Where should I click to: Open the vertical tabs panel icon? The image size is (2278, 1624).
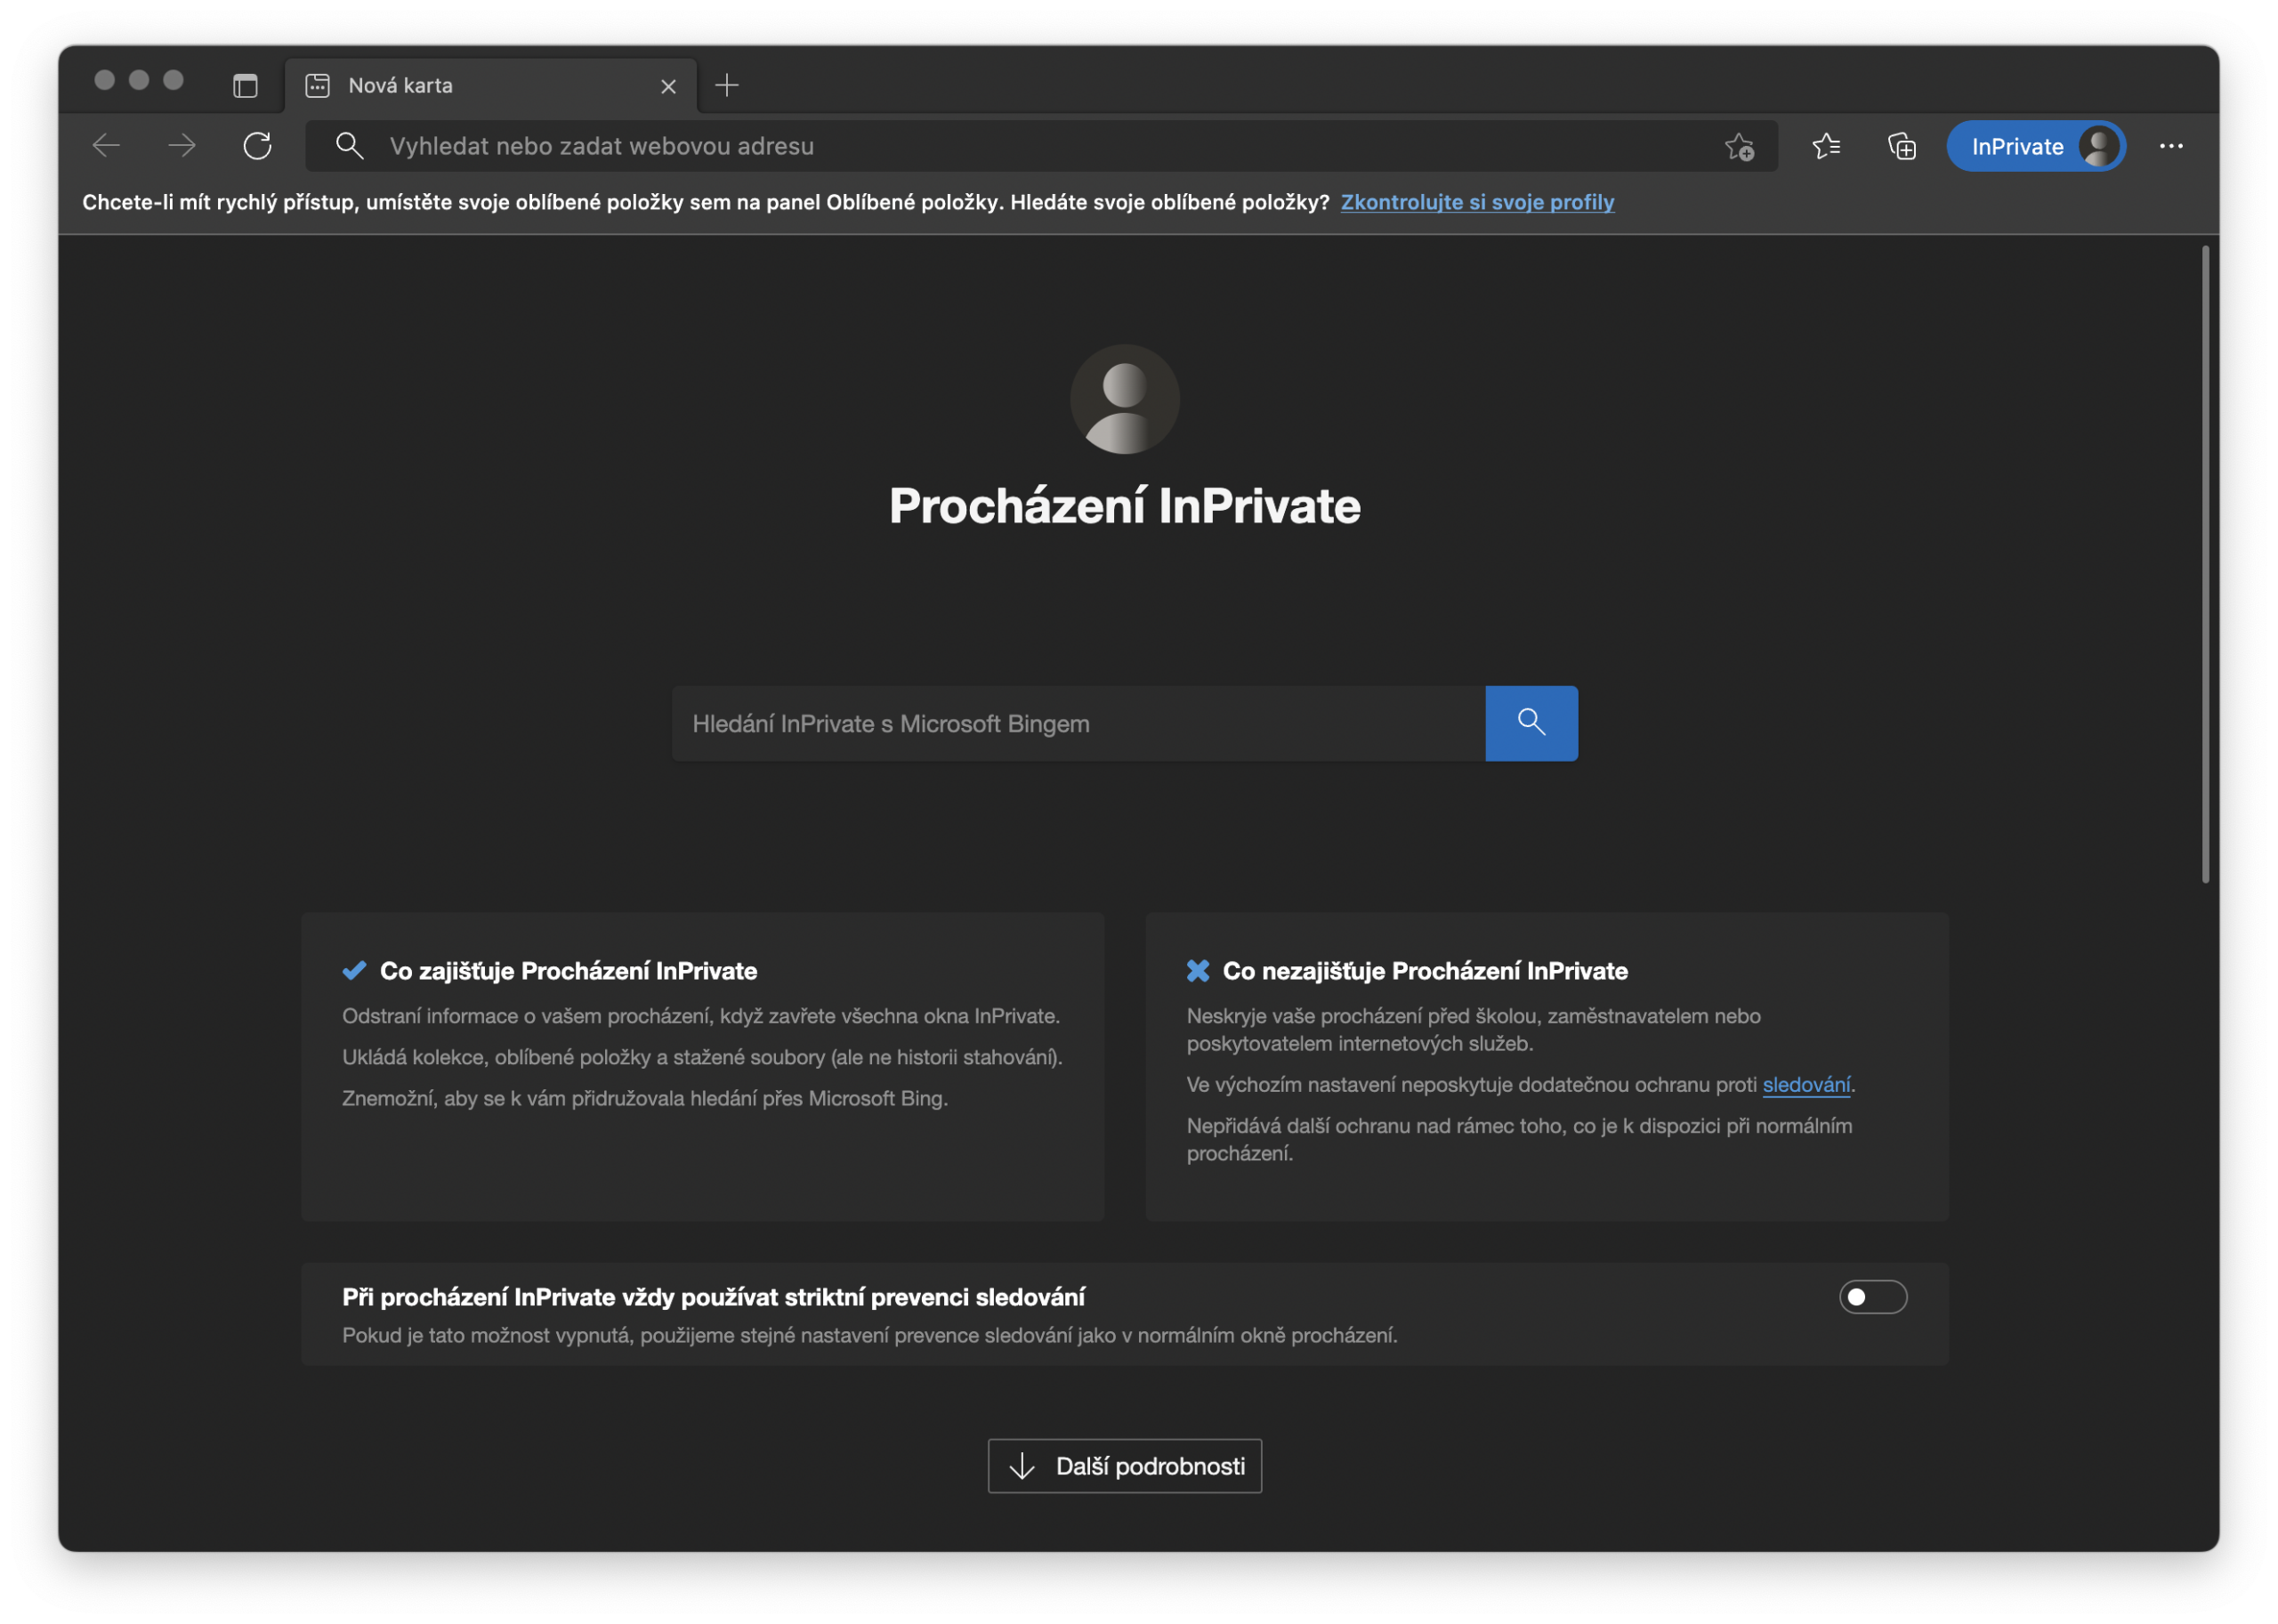pyautogui.click(x=245, y=86)
